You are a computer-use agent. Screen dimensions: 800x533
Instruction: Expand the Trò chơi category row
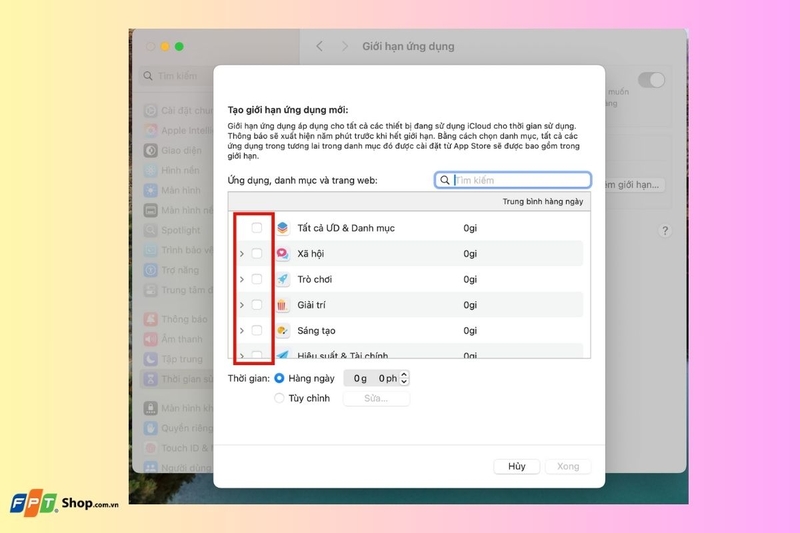[x=242, y=279]
